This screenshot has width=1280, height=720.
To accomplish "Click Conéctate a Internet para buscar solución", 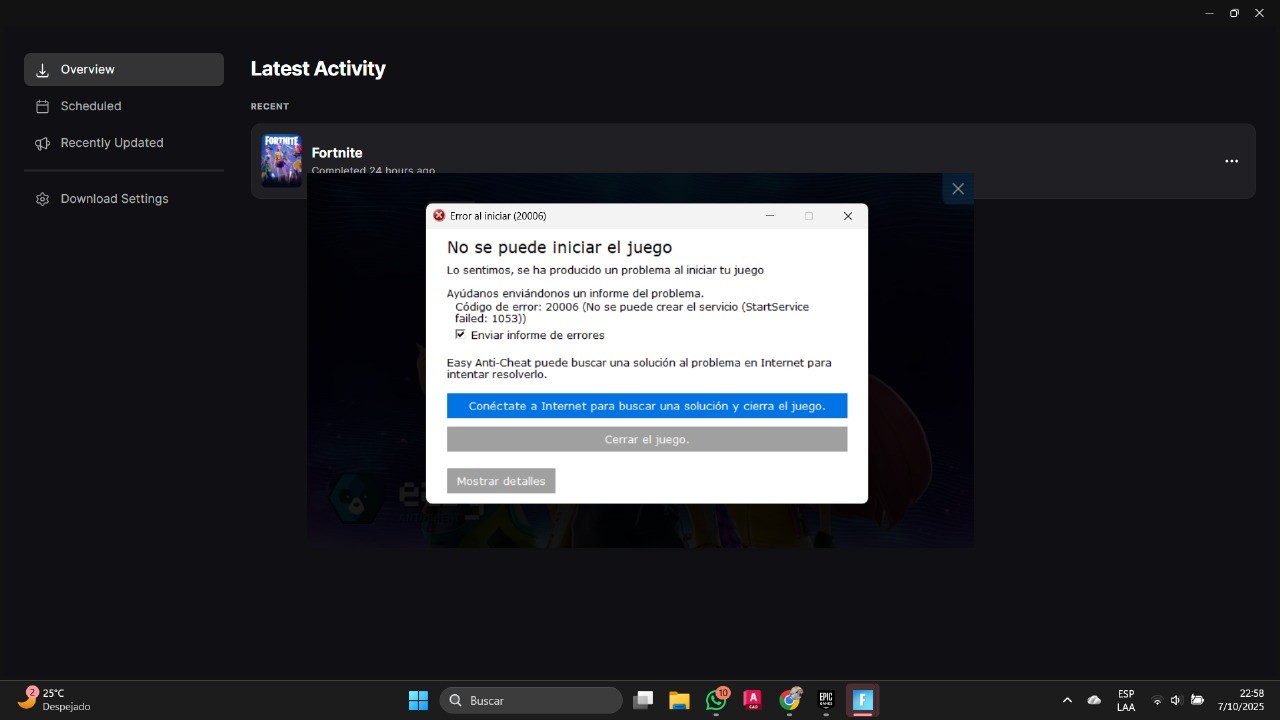I will pos(646,406).
